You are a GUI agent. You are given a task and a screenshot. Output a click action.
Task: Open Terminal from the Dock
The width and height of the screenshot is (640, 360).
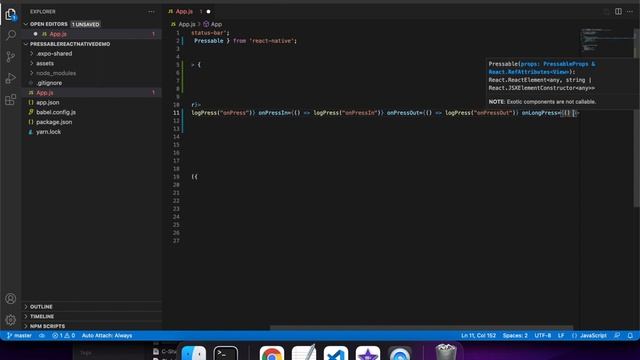(x=226, y=353)
